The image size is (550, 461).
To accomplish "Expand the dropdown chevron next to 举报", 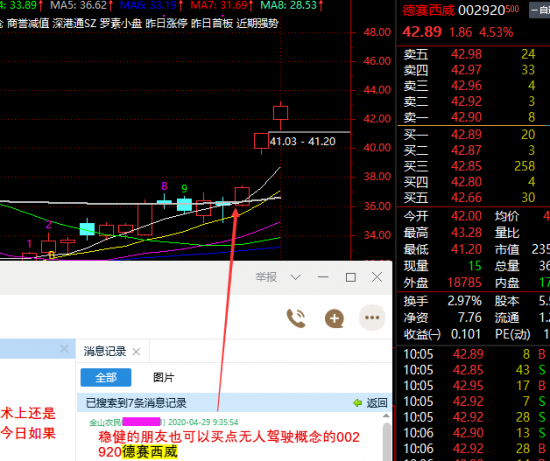I will pyautogui.click(x=296, y=278).
